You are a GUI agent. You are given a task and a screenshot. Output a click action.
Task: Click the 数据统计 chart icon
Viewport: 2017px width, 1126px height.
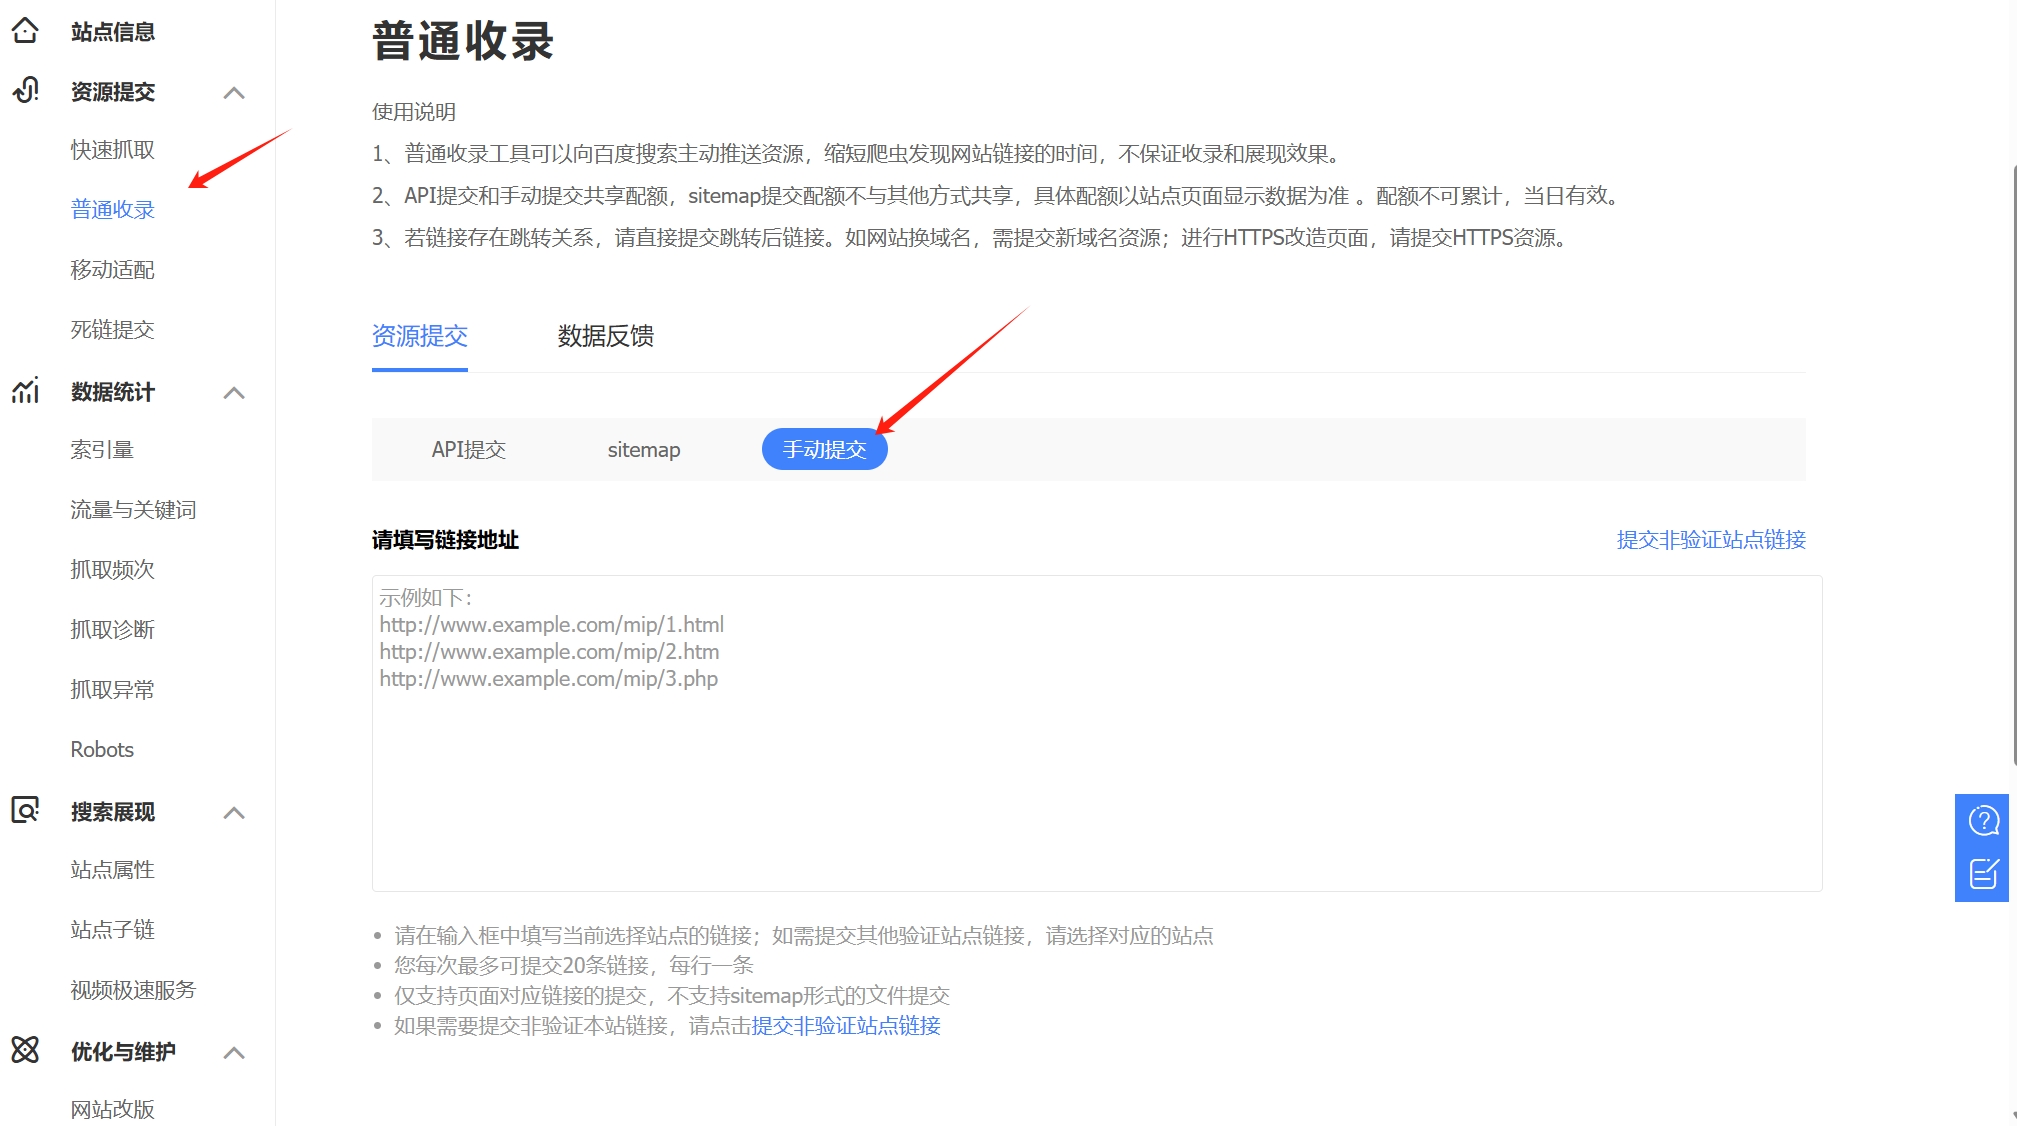coord(25,391)
